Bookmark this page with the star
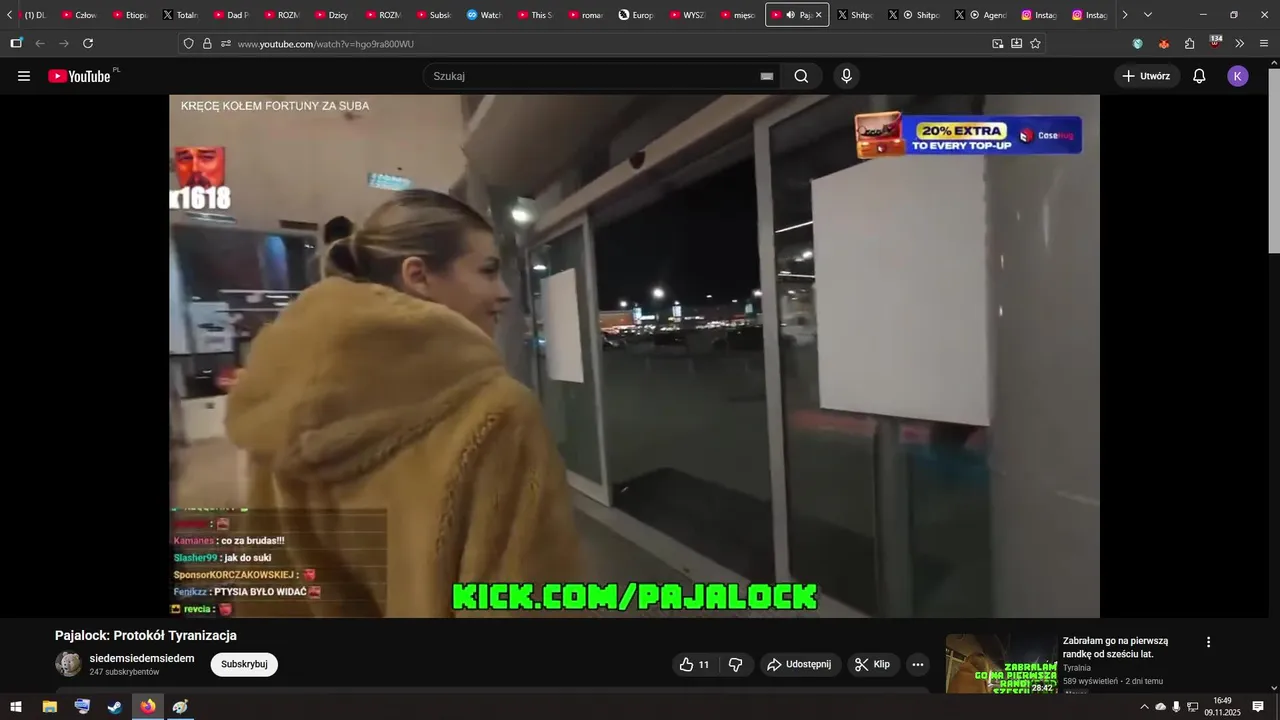The height and width of the screenshot is (720, 1280). tap(1035, 44)
